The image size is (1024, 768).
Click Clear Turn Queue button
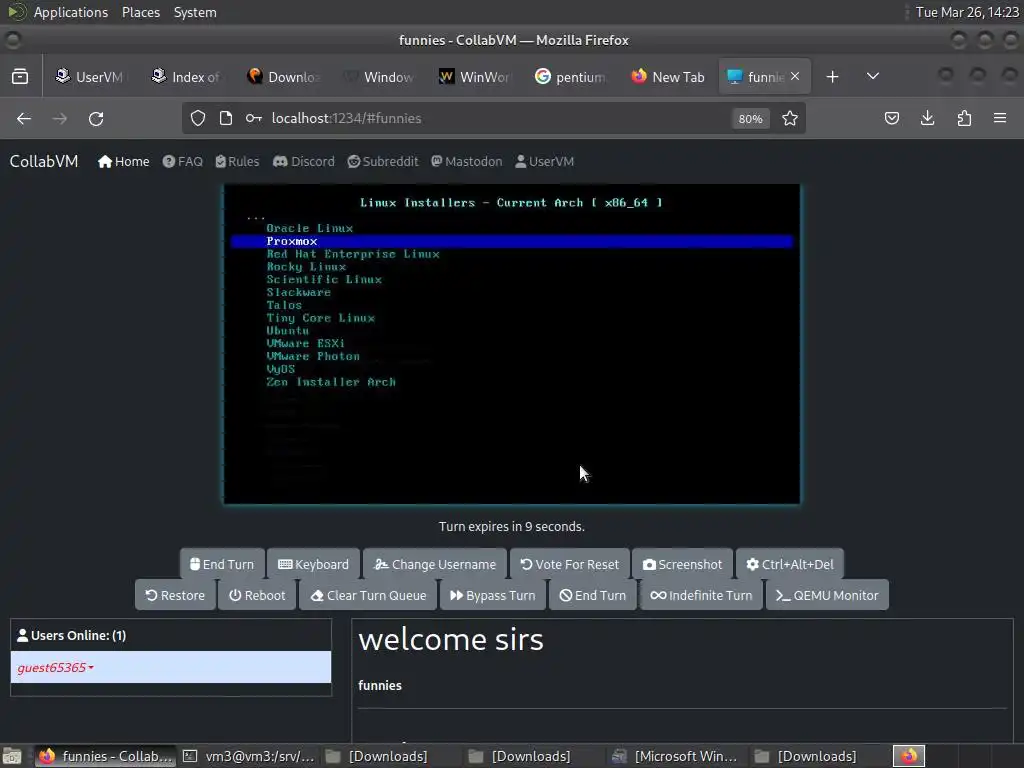(368, 595)
